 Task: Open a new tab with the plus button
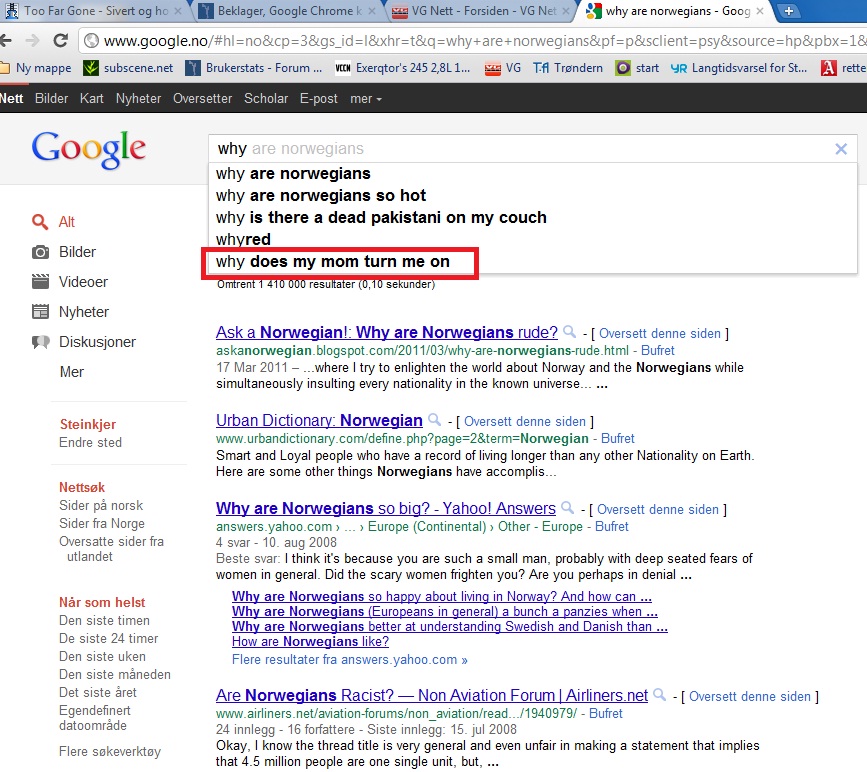pos(789,11)
